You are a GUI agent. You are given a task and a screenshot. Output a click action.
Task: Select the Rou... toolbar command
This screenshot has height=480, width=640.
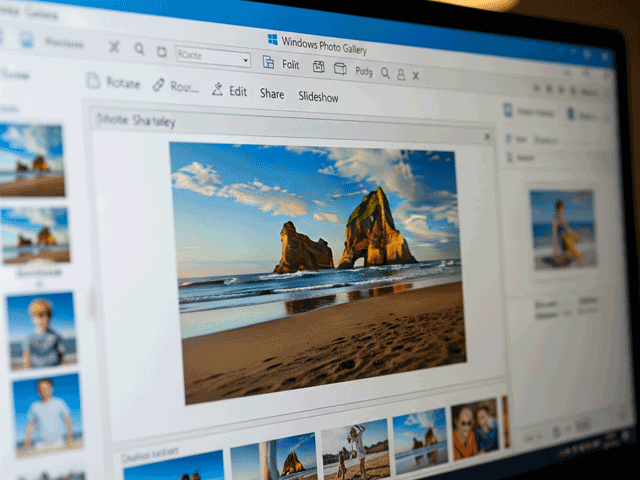(184, 87)
